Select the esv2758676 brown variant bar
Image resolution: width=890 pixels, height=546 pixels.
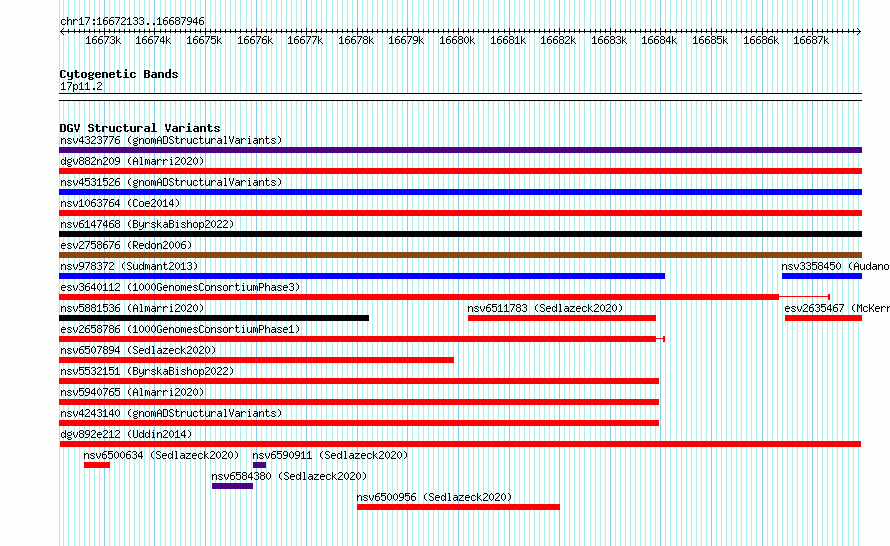pyautogui.click(x=460, y=255)
